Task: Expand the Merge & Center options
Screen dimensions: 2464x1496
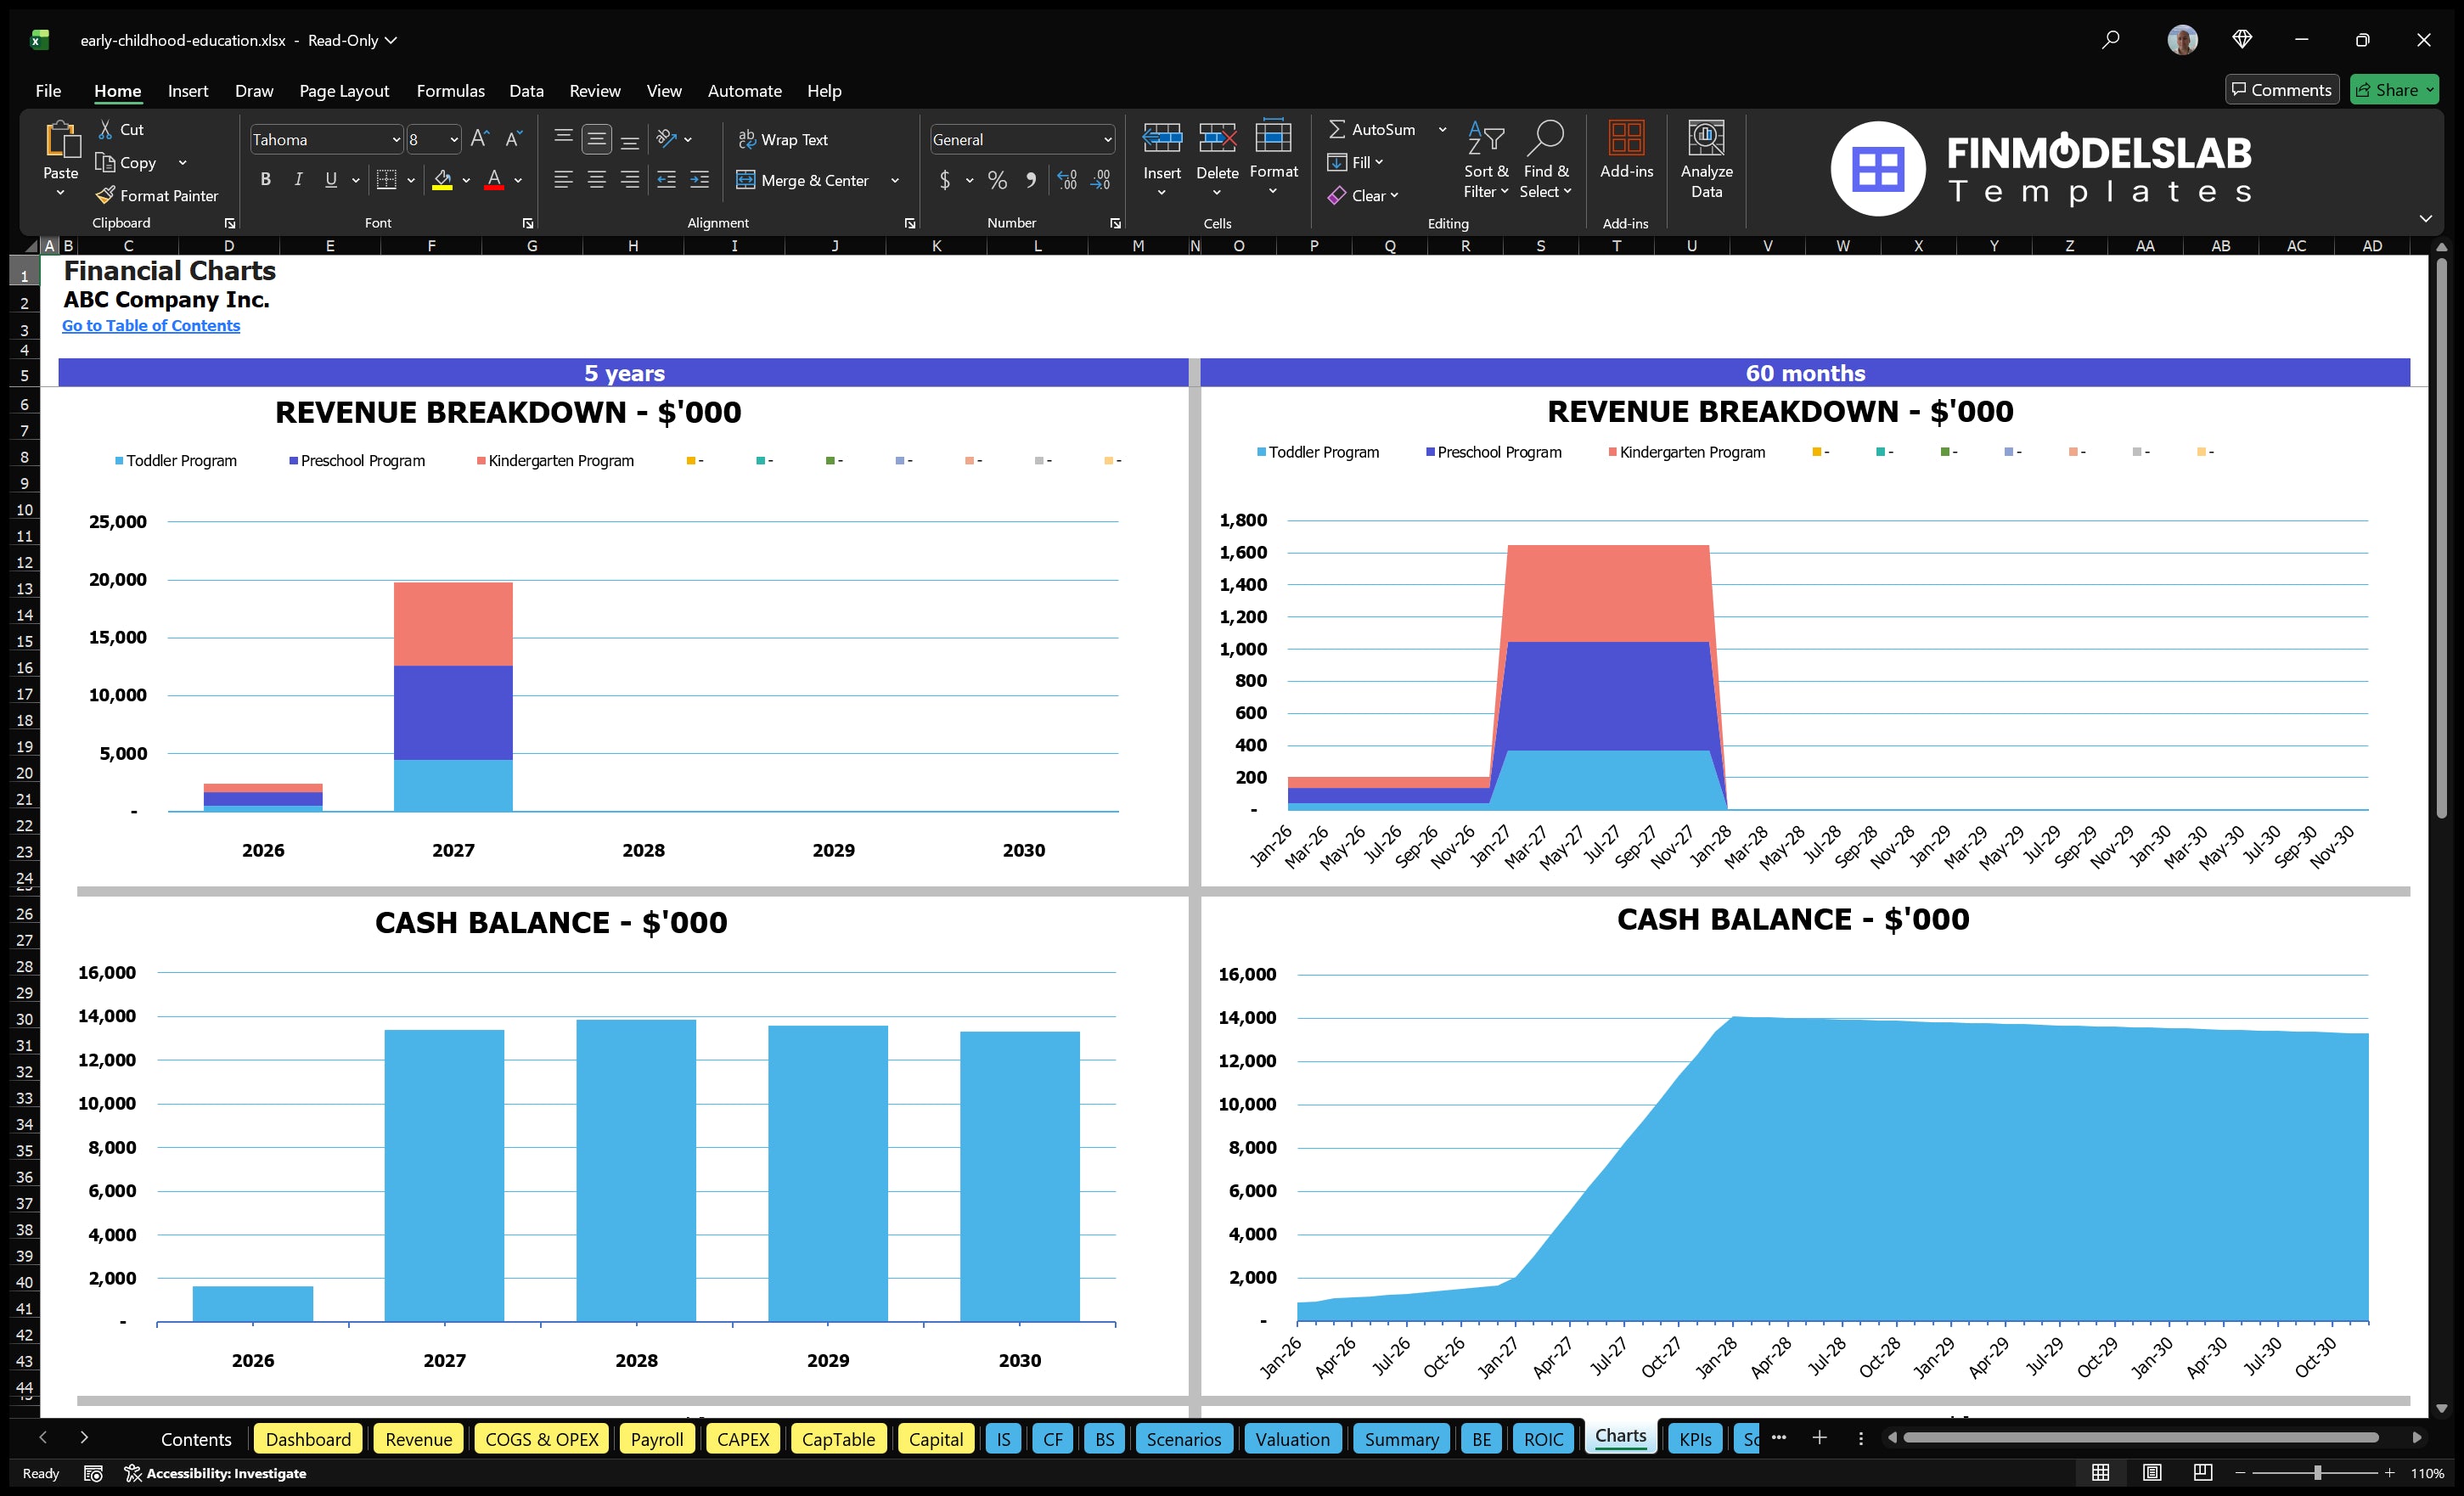Action: (895, 181)
